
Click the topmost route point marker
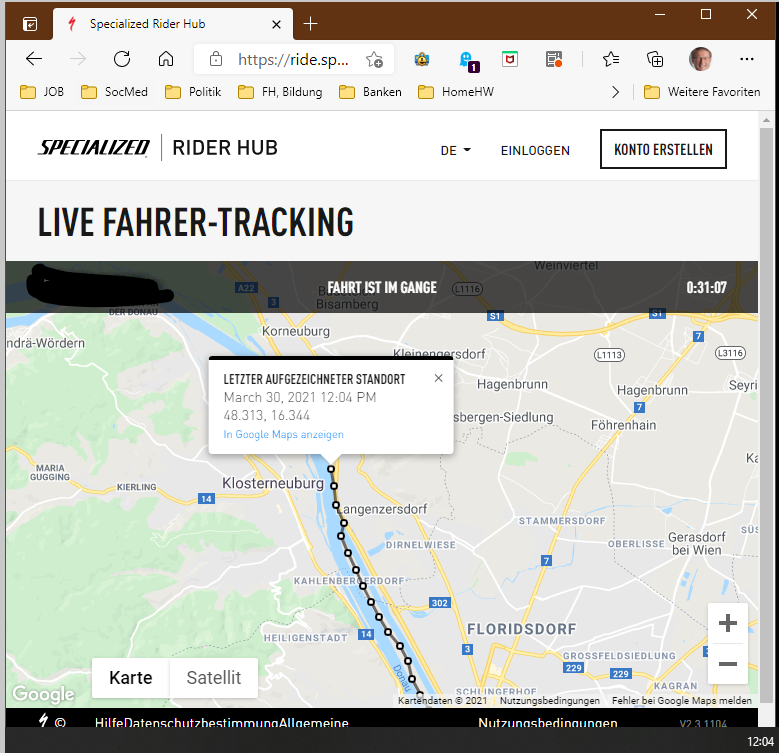pyautogui.click(x=331, y=469)
